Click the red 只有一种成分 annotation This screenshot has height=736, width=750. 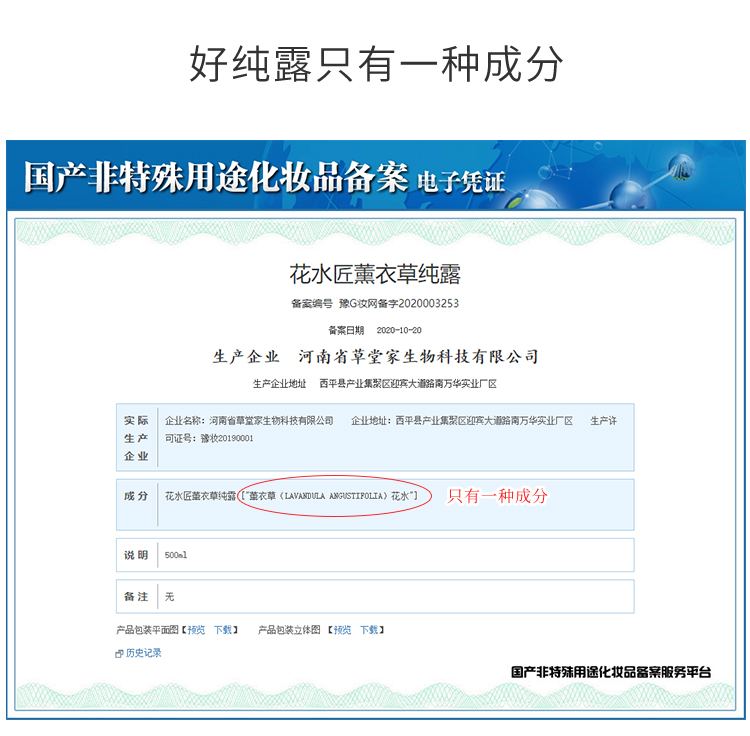[497, 496]
